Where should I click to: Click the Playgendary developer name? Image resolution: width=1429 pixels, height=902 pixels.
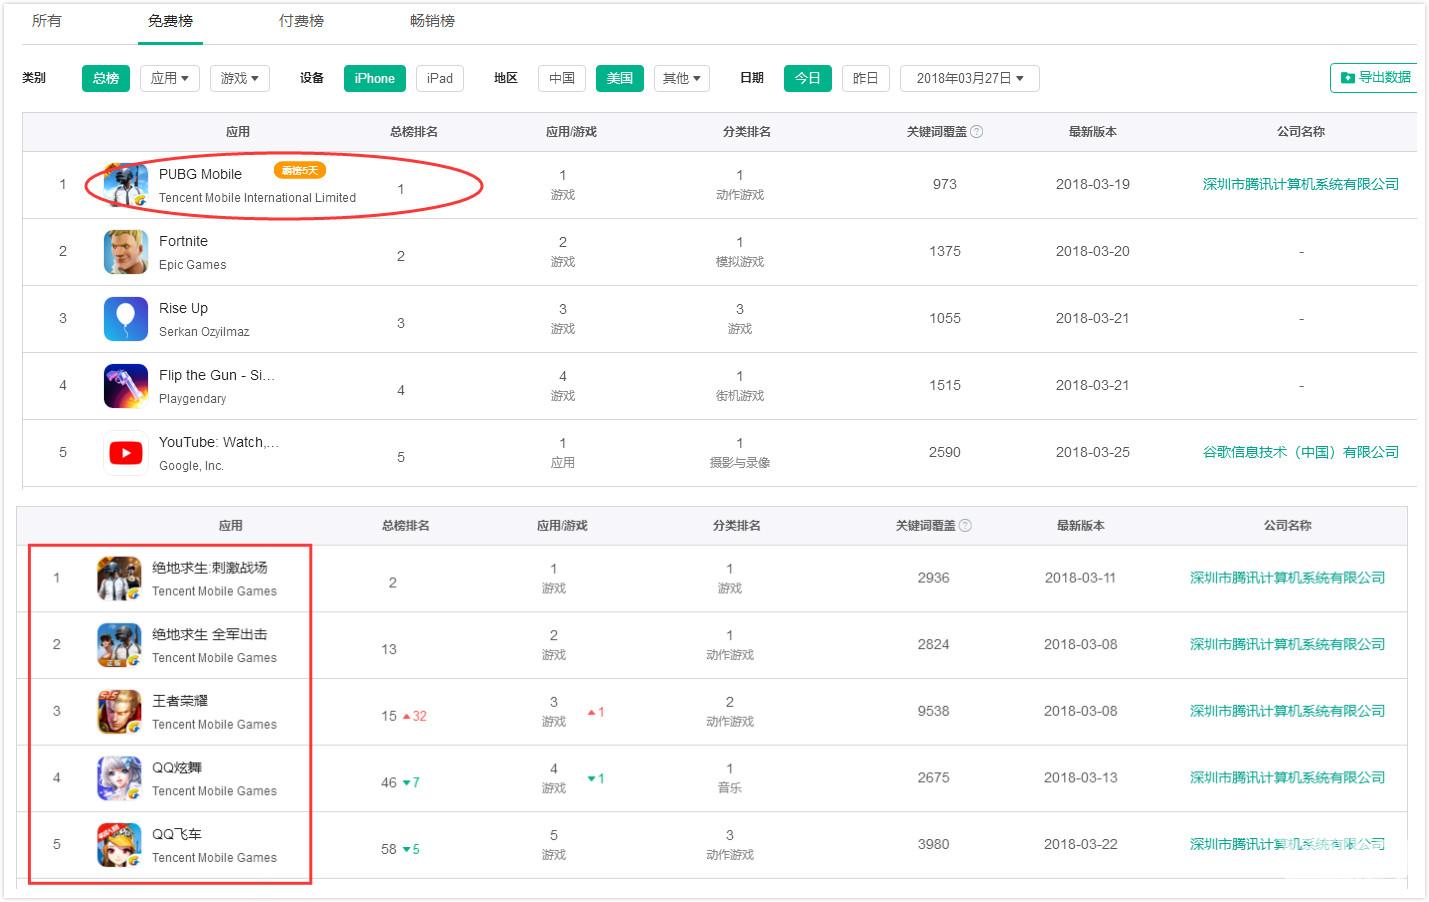(193, 399)
